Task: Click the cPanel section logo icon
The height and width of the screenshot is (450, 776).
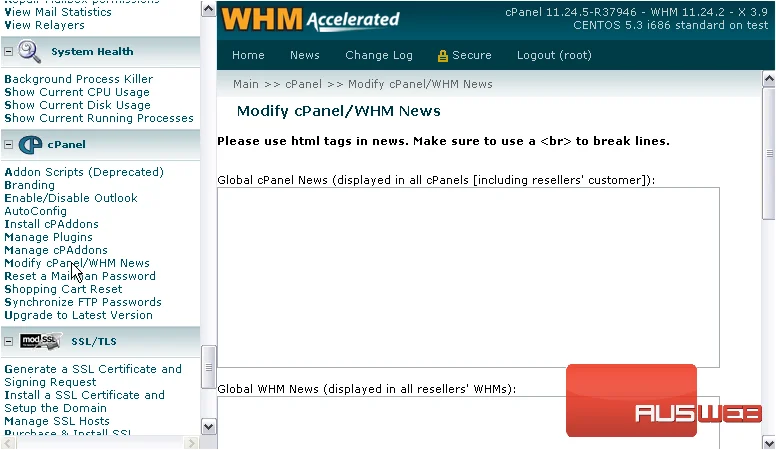Action: tap(30, 145)
